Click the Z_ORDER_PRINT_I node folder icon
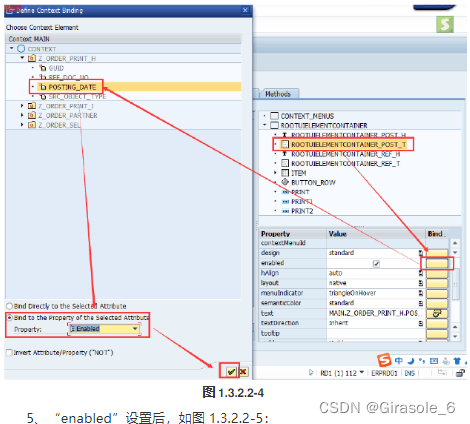Image resolution: width=470 pixels, height=424 pixels. [32, 106]
